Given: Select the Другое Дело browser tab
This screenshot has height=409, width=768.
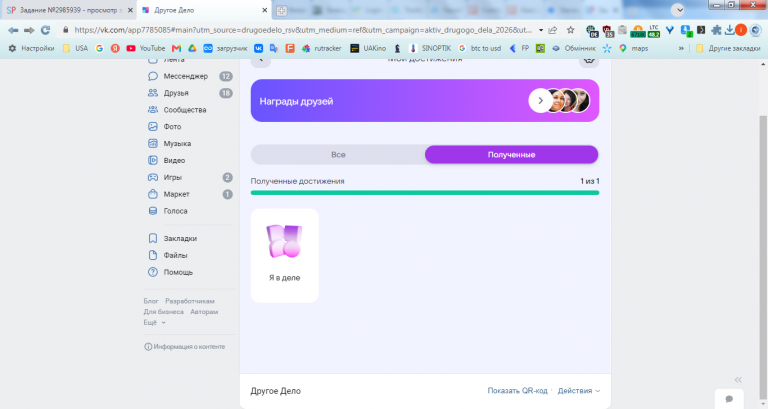Looking at the screenshot, I should coord(204,10).
